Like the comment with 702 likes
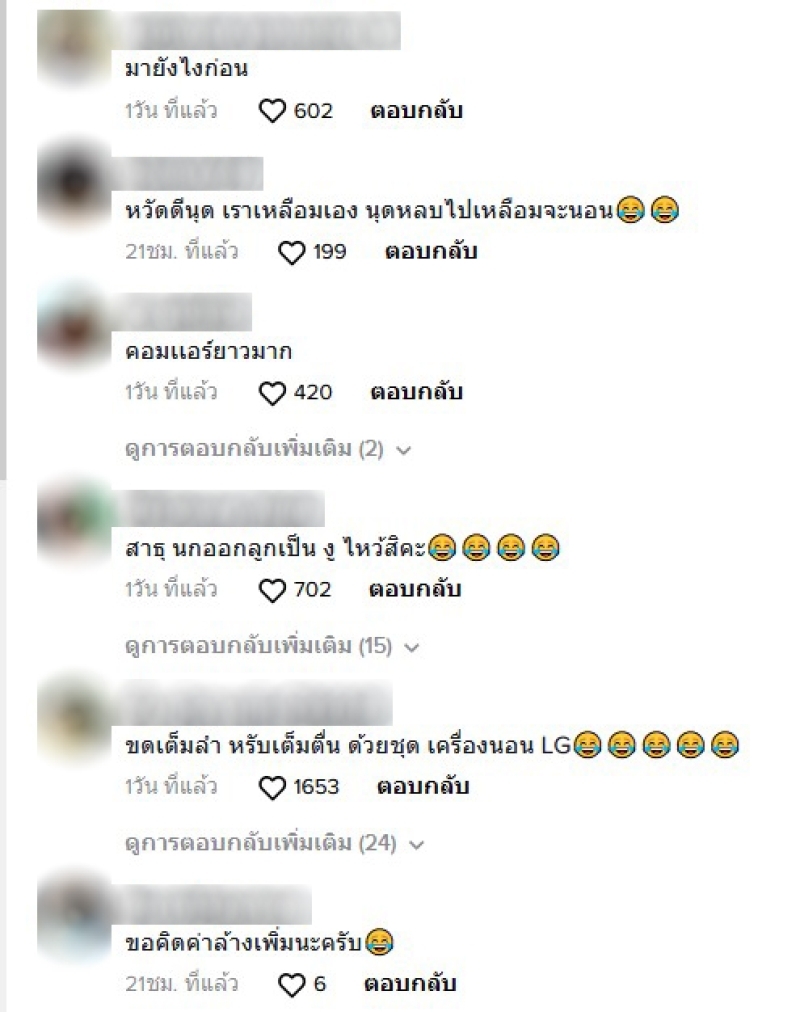Image resolution: width=800 pixels, height=1012 pixels. (272, 590)
